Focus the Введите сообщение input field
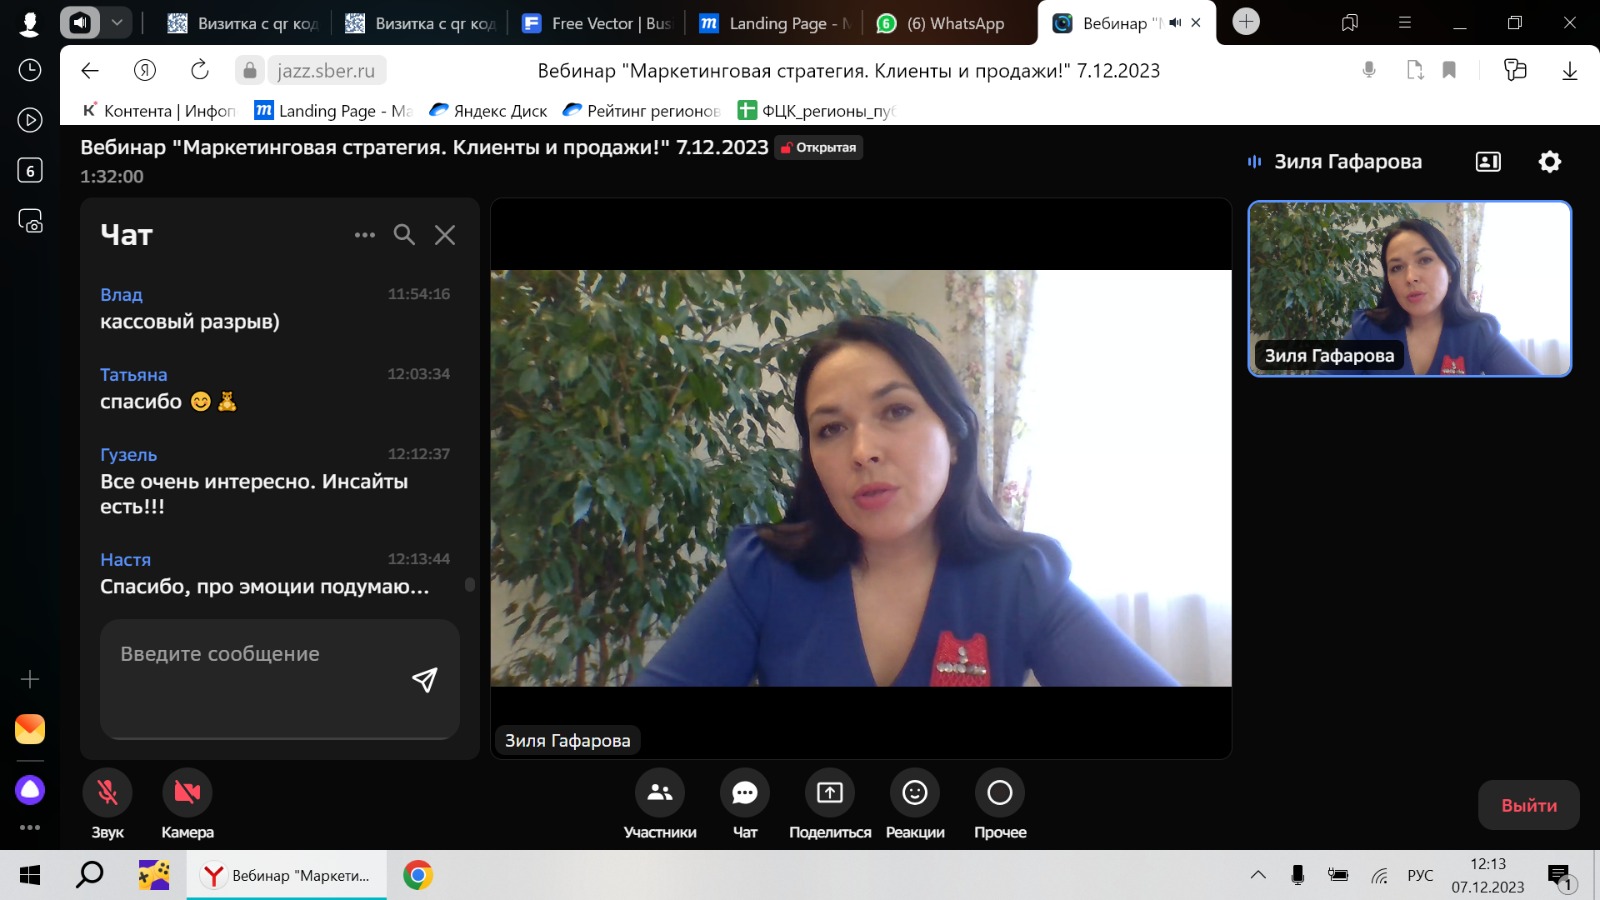Image resolution: width=1600 pixels, height=900 pixels. point(280,678)
